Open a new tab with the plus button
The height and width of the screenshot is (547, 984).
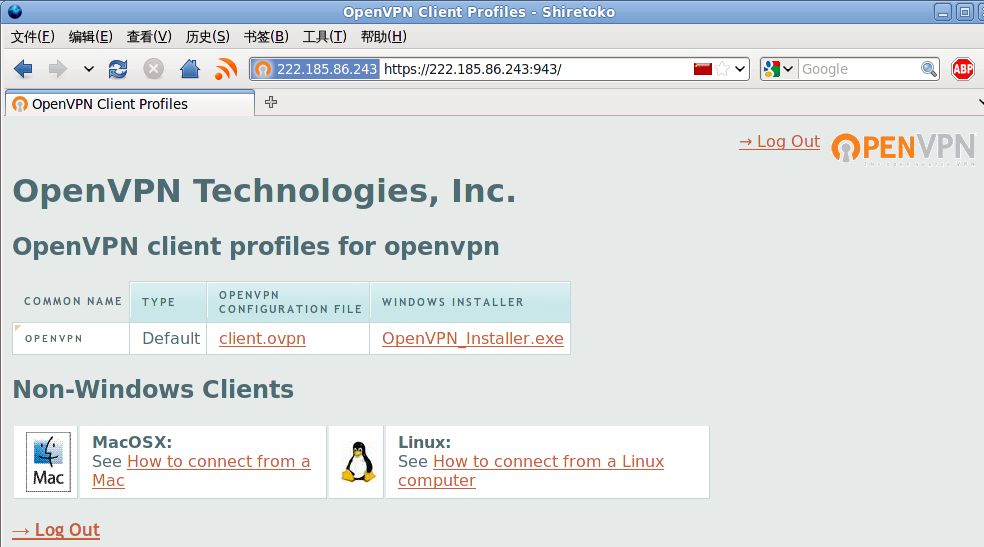271,102
